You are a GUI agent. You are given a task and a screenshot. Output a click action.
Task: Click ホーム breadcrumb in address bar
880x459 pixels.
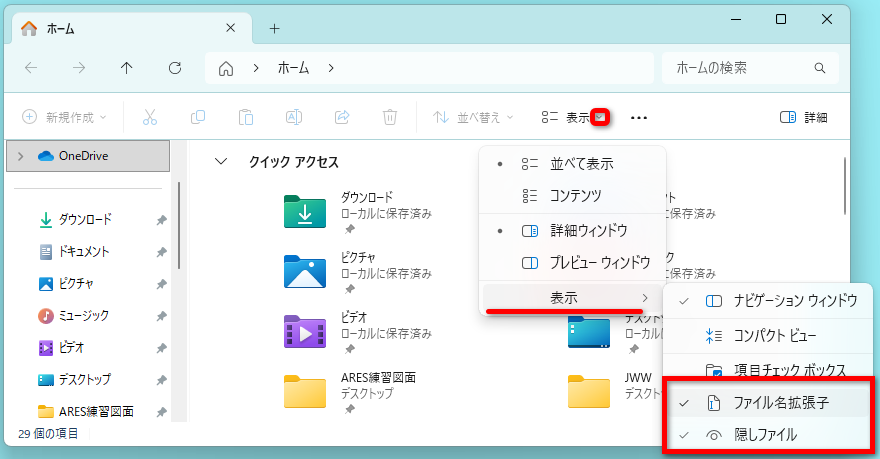(x=294, y=68)
